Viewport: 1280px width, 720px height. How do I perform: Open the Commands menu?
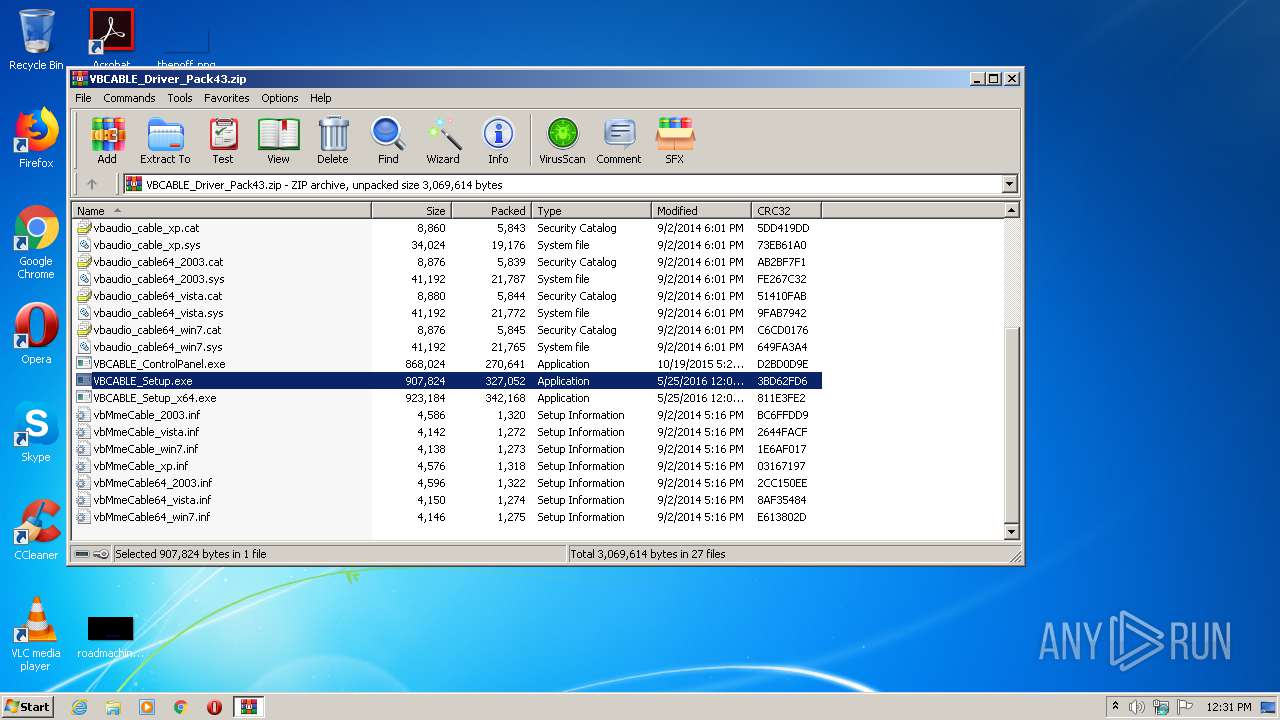click(x=129, y=98)
